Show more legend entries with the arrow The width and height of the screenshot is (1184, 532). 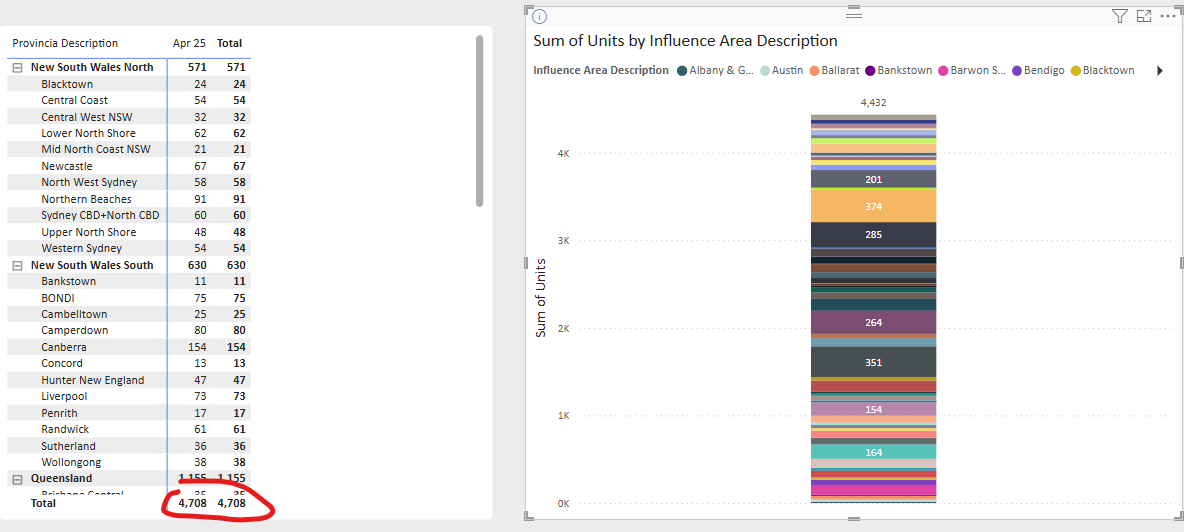tap(1160, 71)
